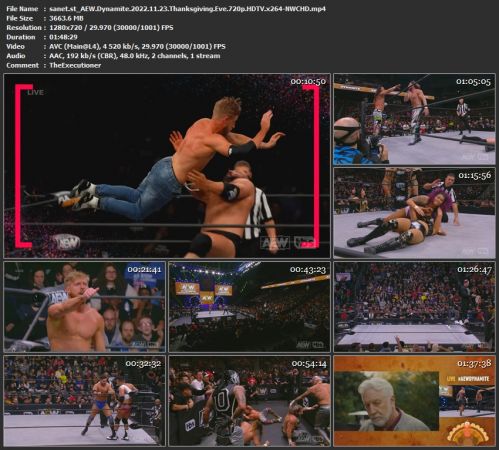
Task: Click the Resolution label
Action: [24, 28]
